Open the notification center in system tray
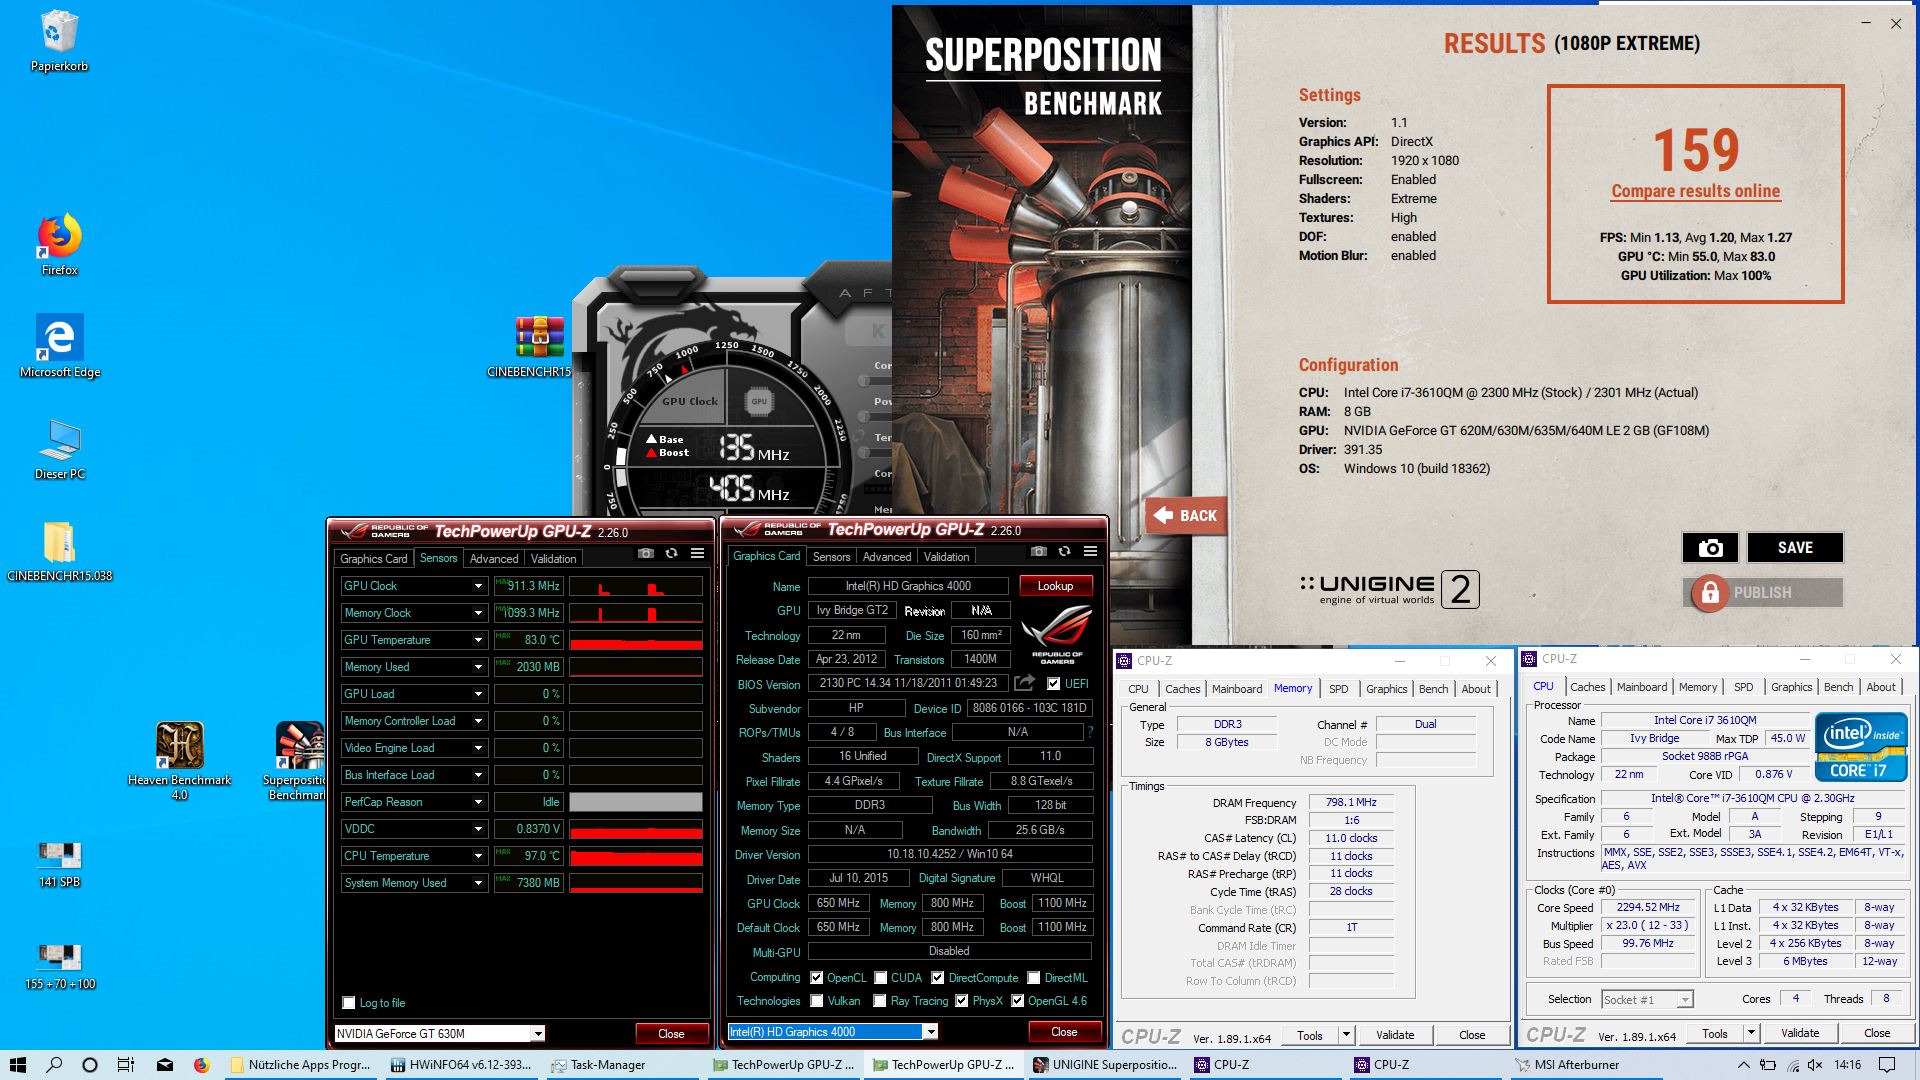Image resolution: width=1920 pixels, height=1080 pixels. click(x=1886, y=1065)
